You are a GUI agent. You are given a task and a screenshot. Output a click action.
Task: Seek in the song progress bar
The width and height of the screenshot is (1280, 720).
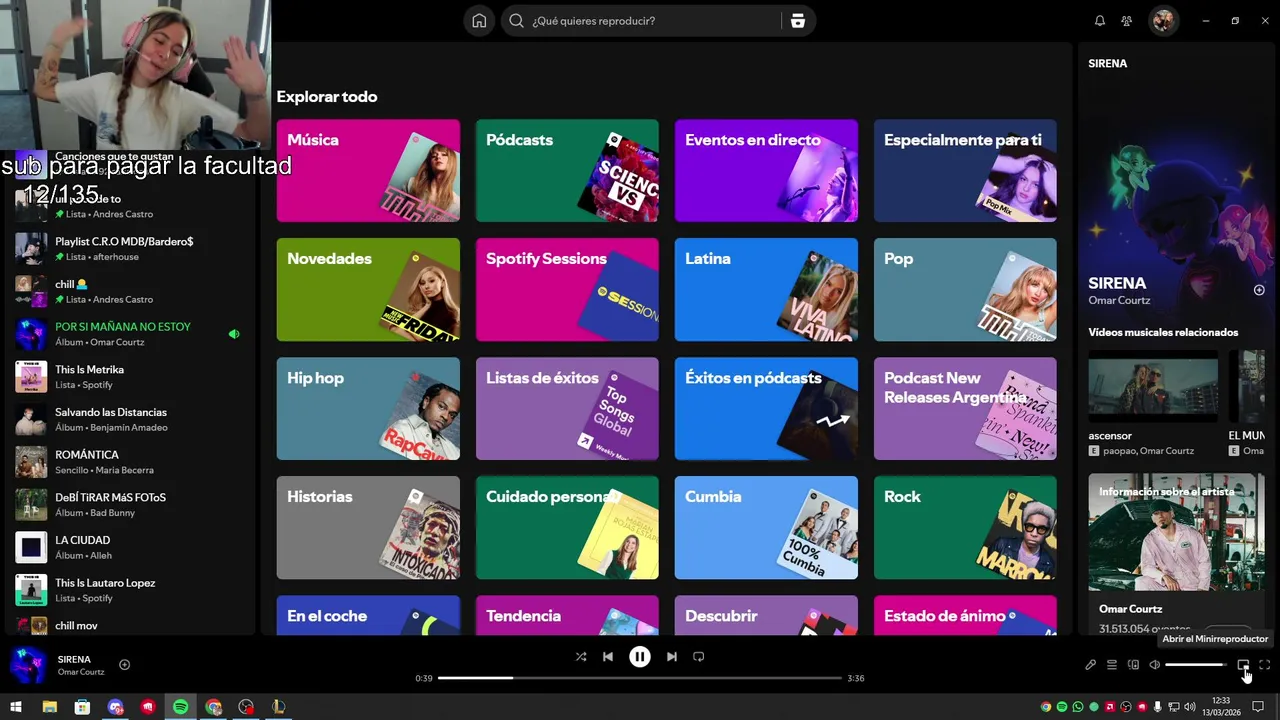(640, 678)
